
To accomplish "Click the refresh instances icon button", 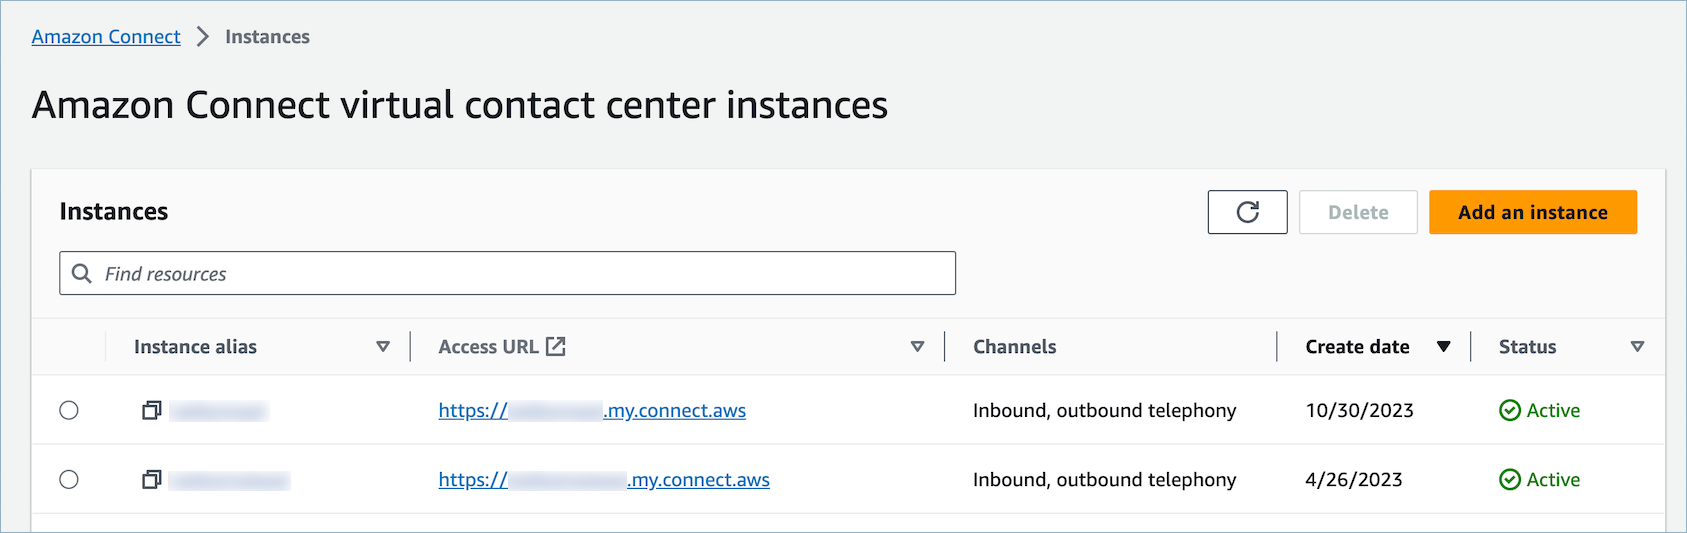I will (x=1247, y=212).
